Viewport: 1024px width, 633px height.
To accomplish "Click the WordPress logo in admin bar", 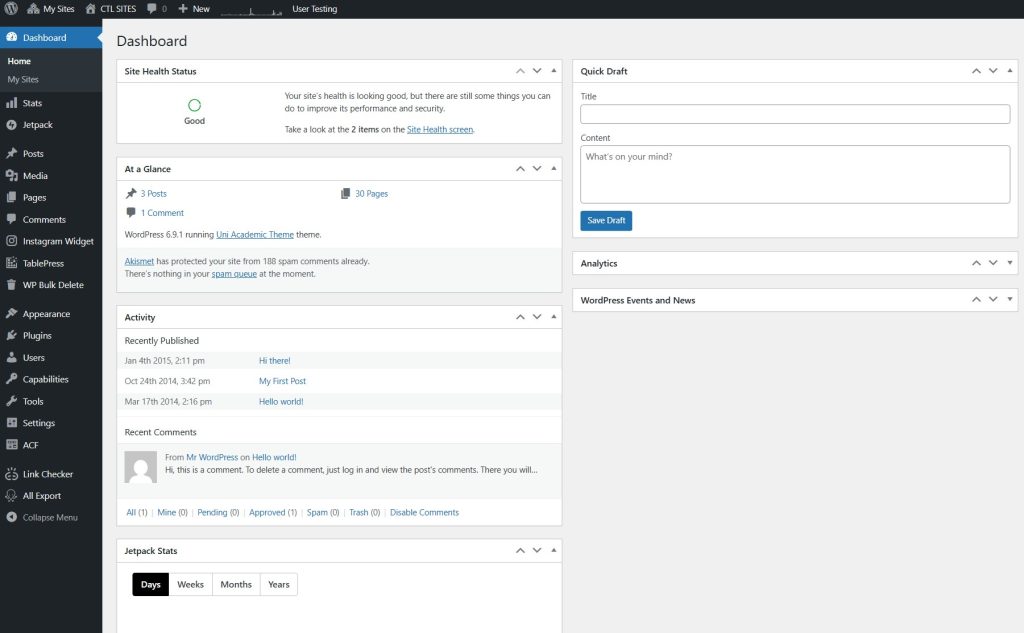I will [11, 8].
